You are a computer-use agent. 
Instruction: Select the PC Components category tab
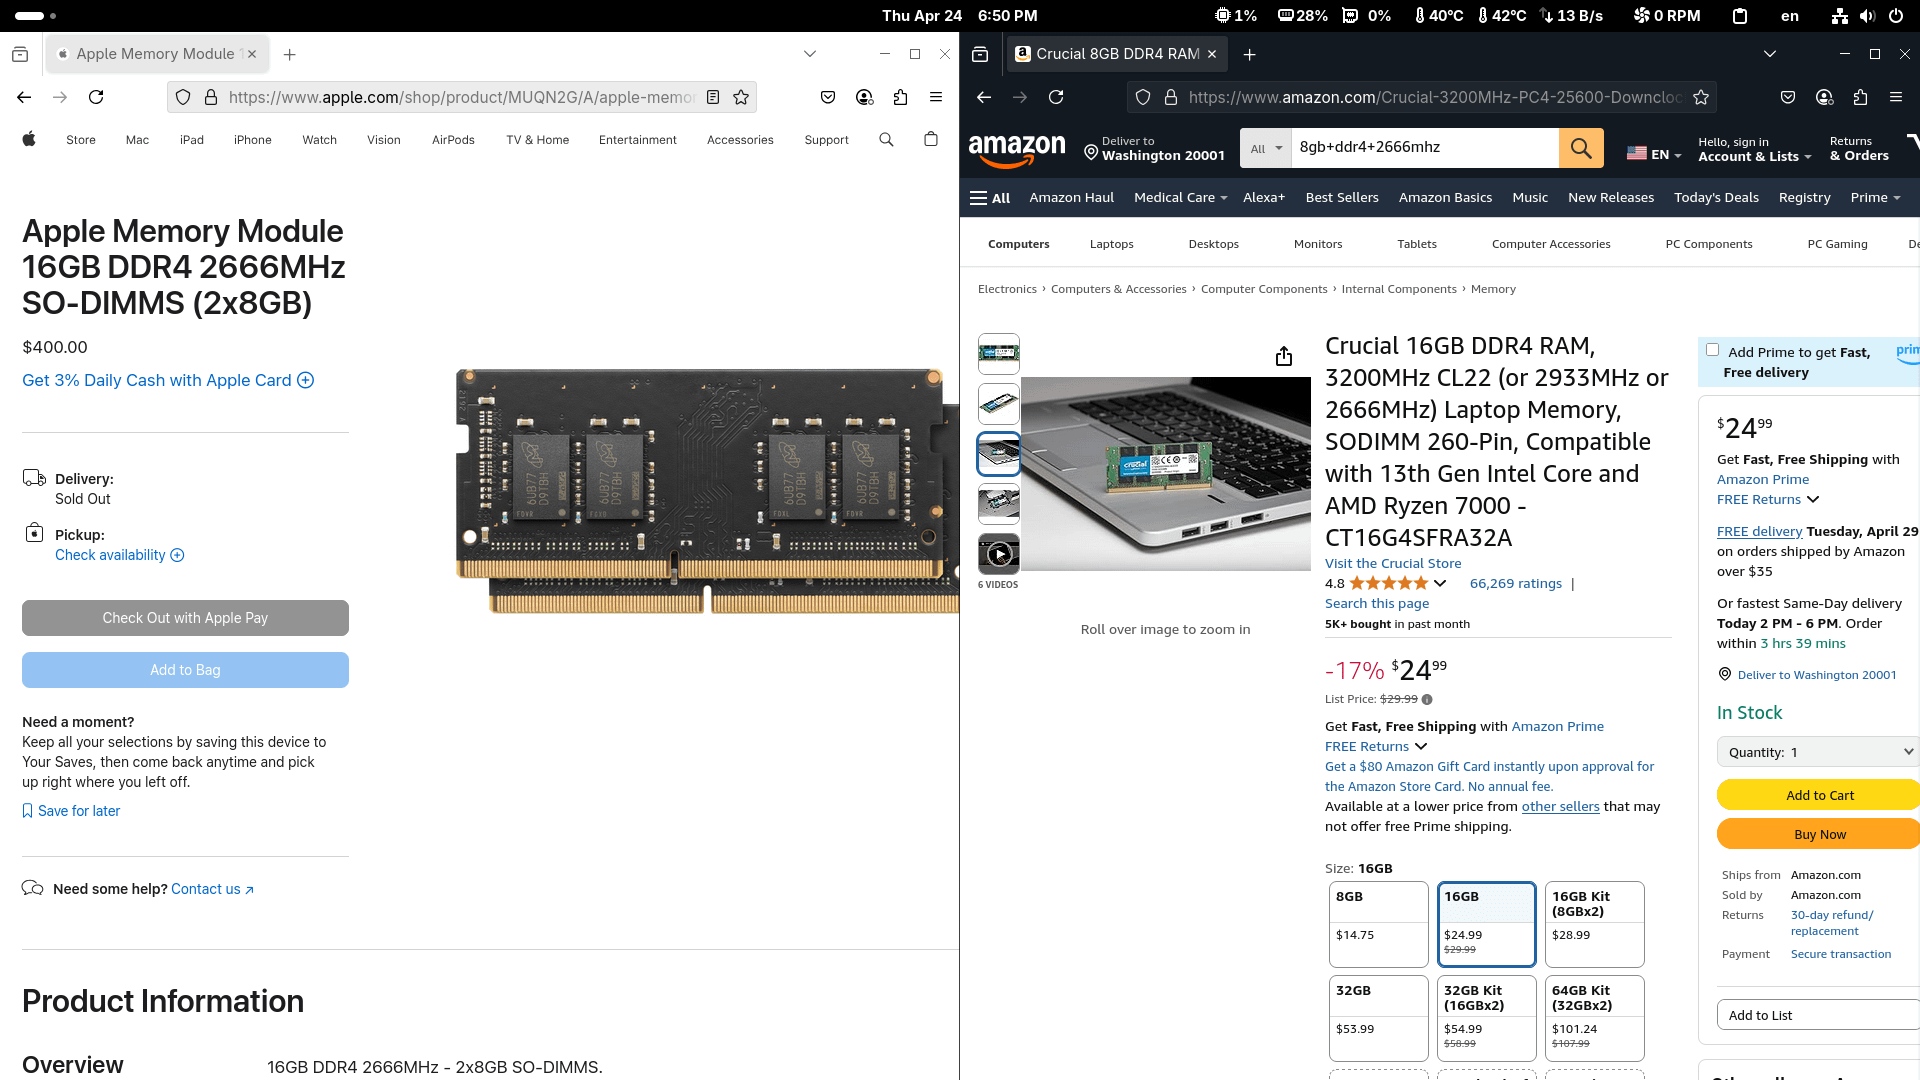point(1709,244)
